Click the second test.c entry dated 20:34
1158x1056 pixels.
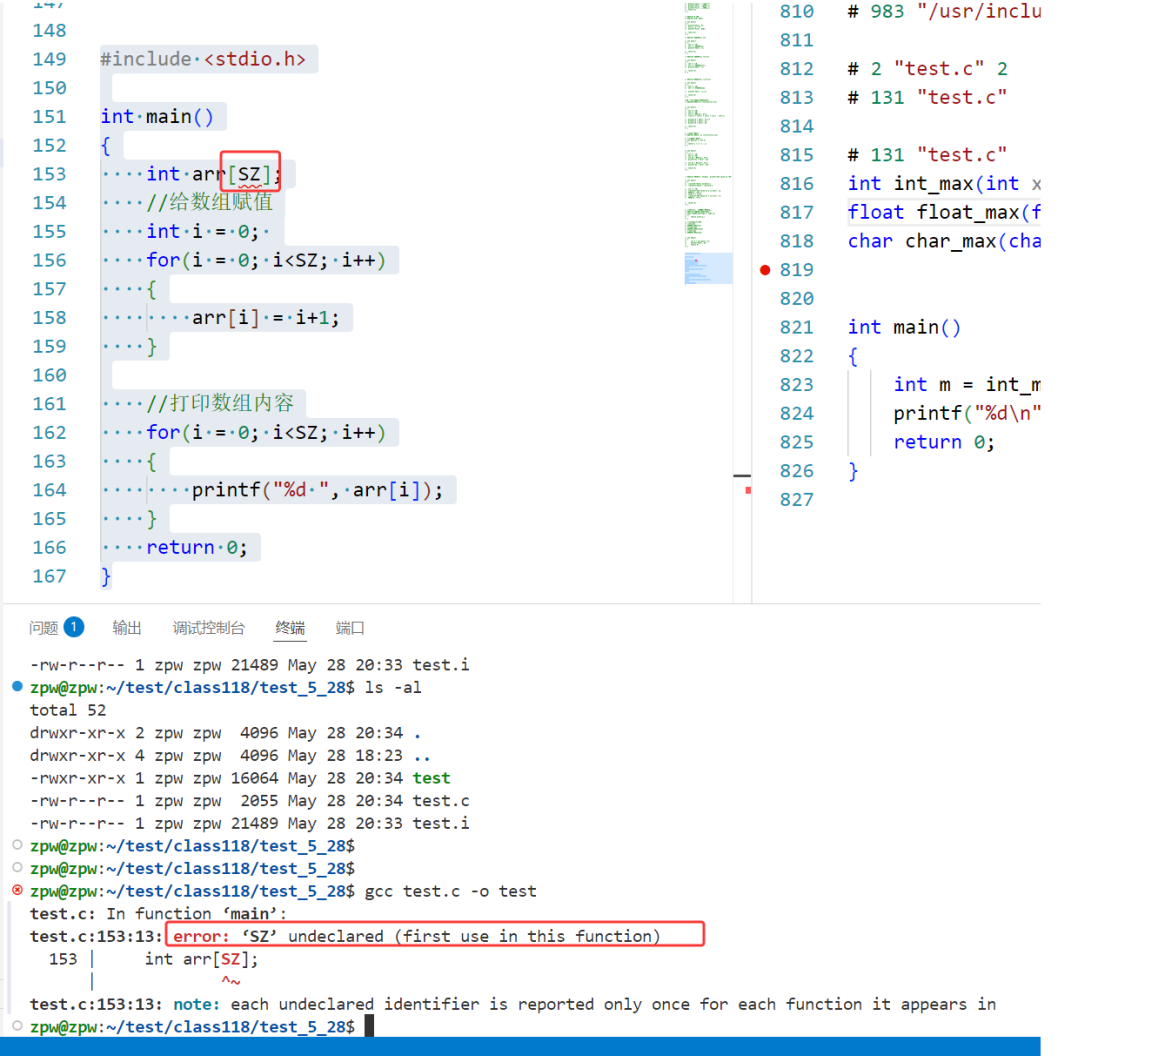point(441,800)
